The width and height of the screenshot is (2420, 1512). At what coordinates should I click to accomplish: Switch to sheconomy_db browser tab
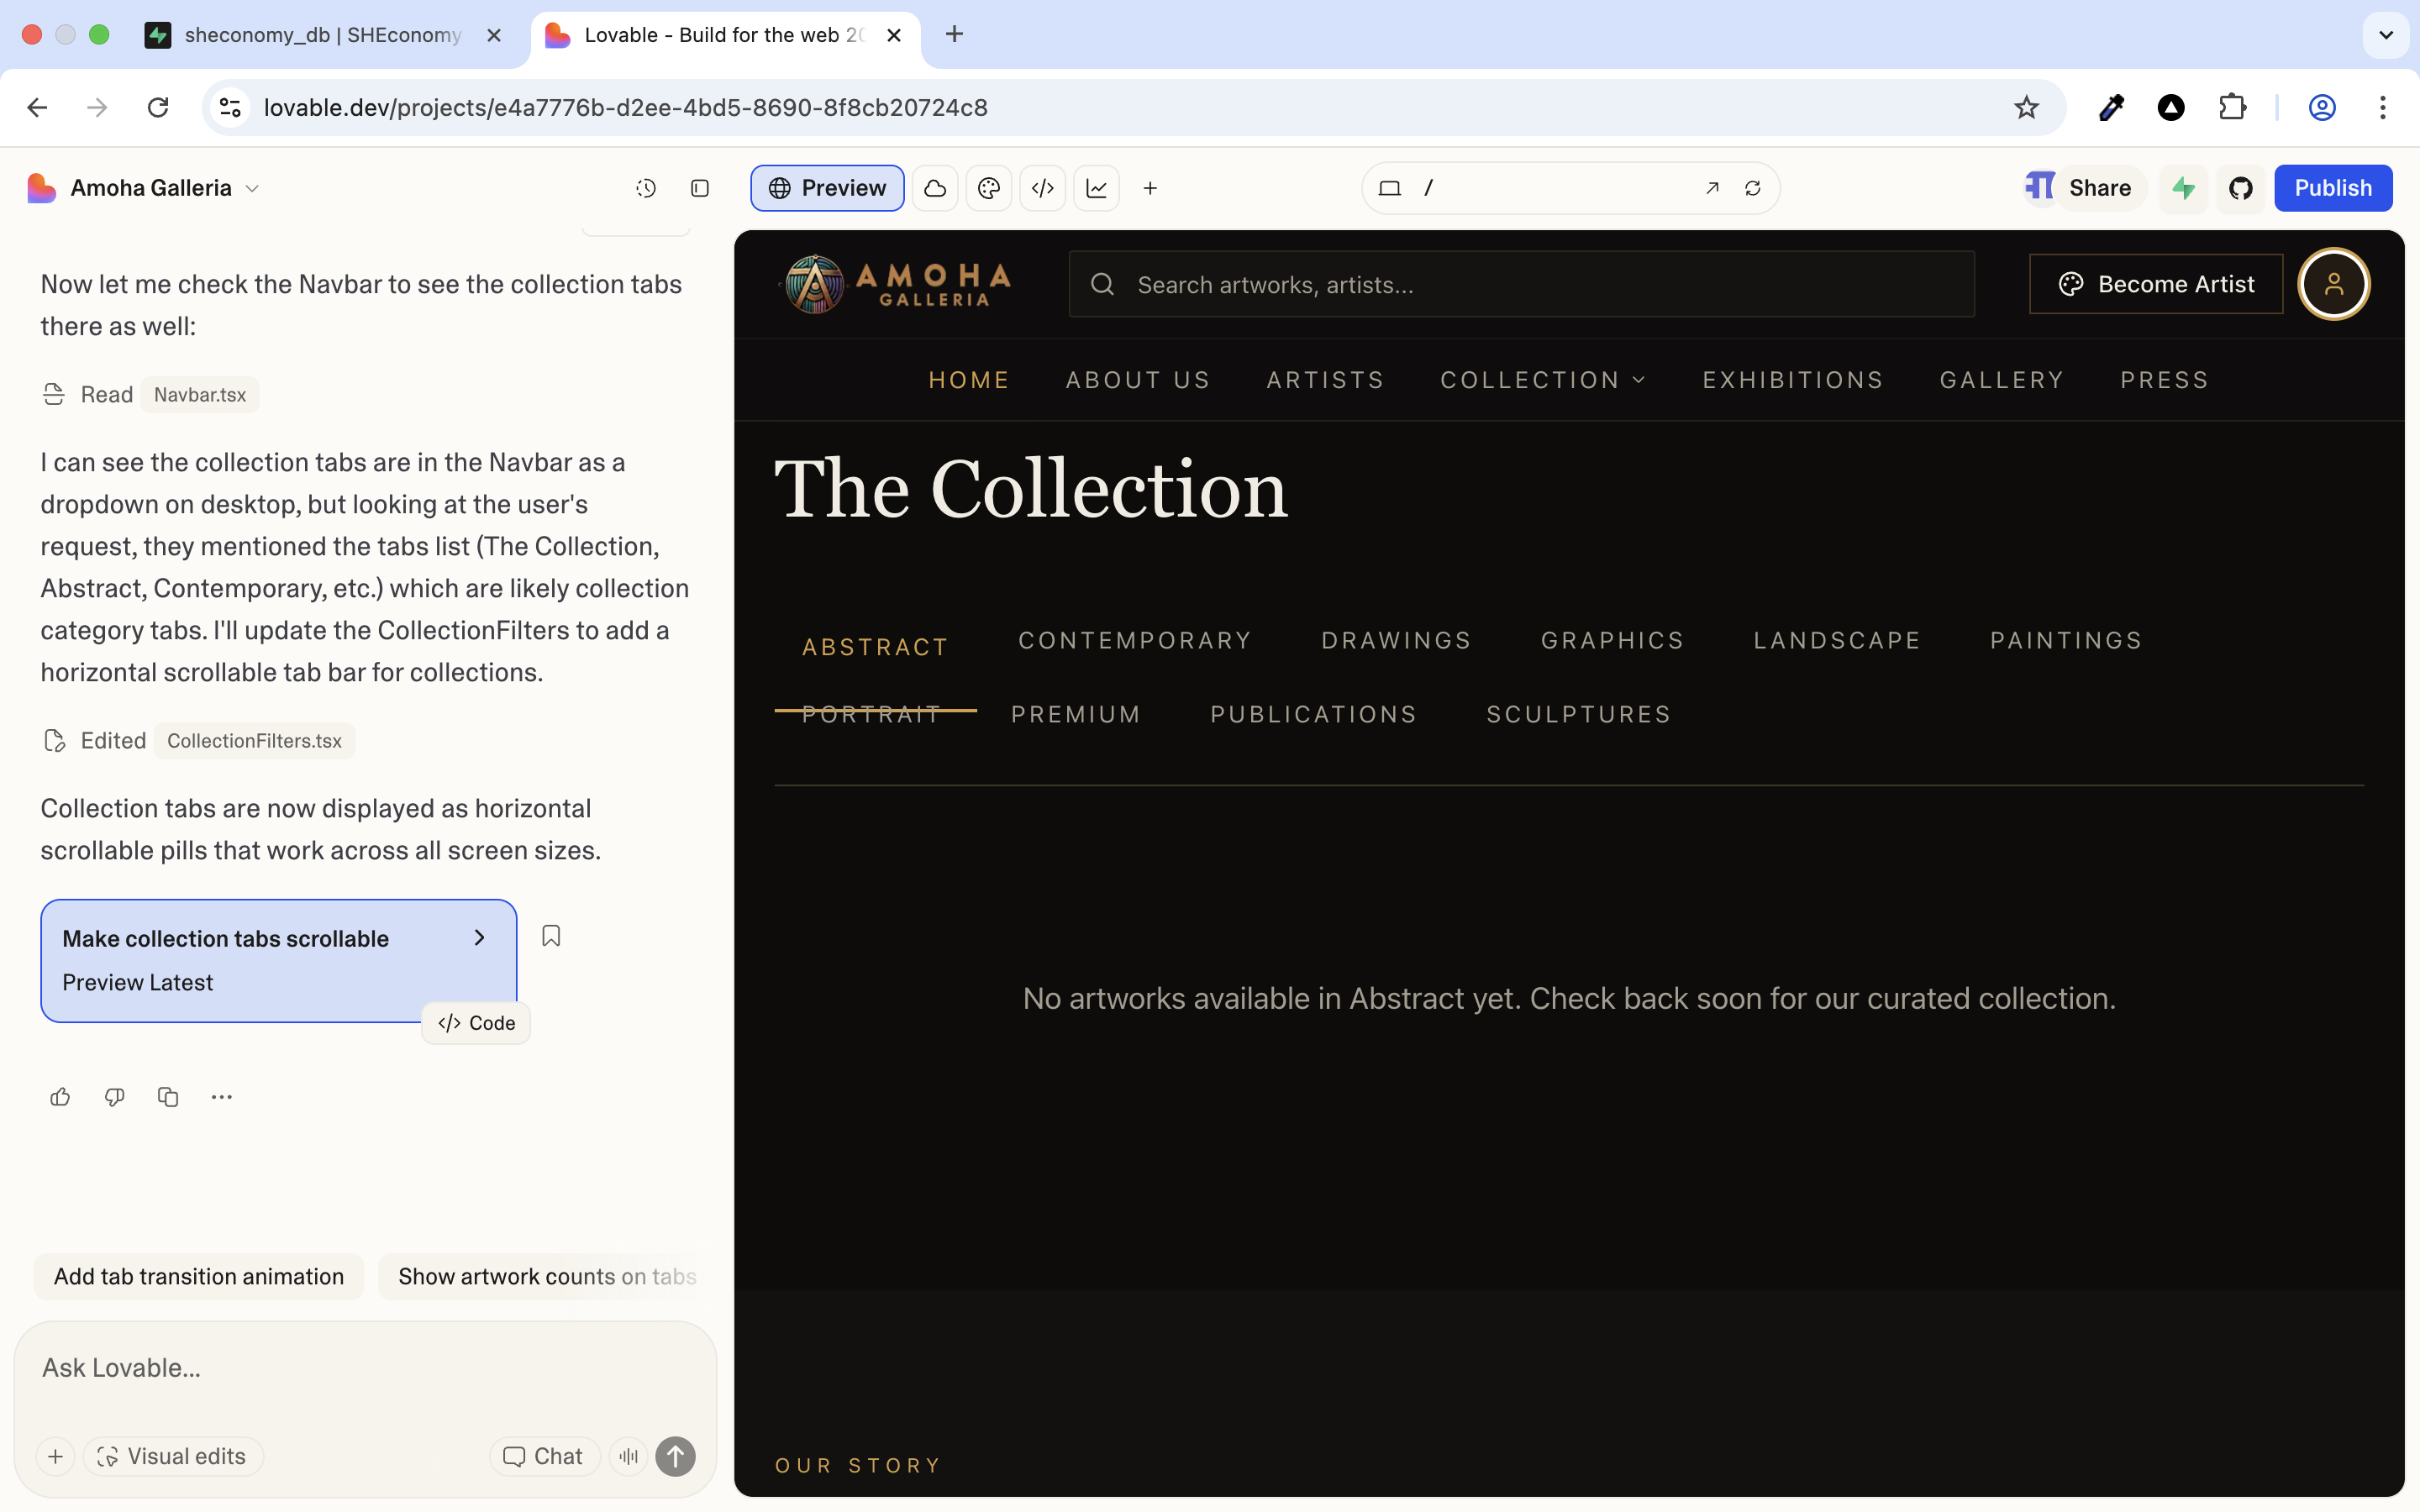coord(322,35)
